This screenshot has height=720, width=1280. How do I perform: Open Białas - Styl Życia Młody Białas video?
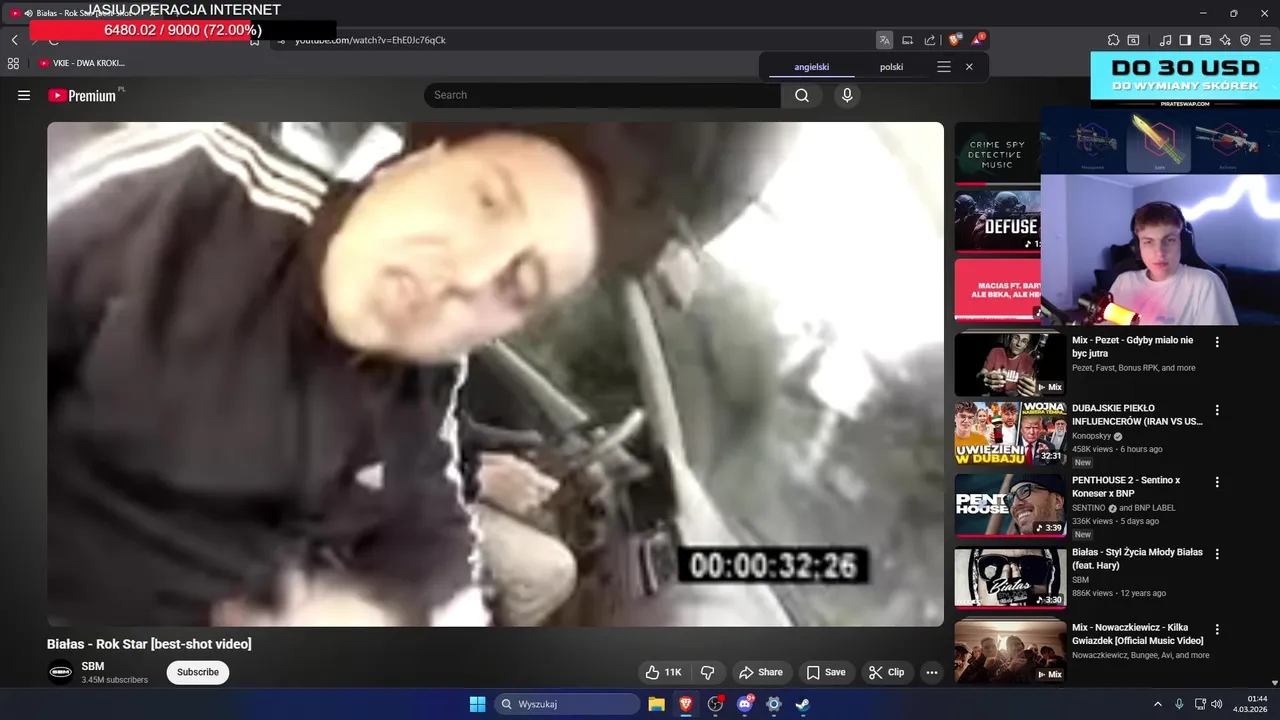(x=1137, y=559)
